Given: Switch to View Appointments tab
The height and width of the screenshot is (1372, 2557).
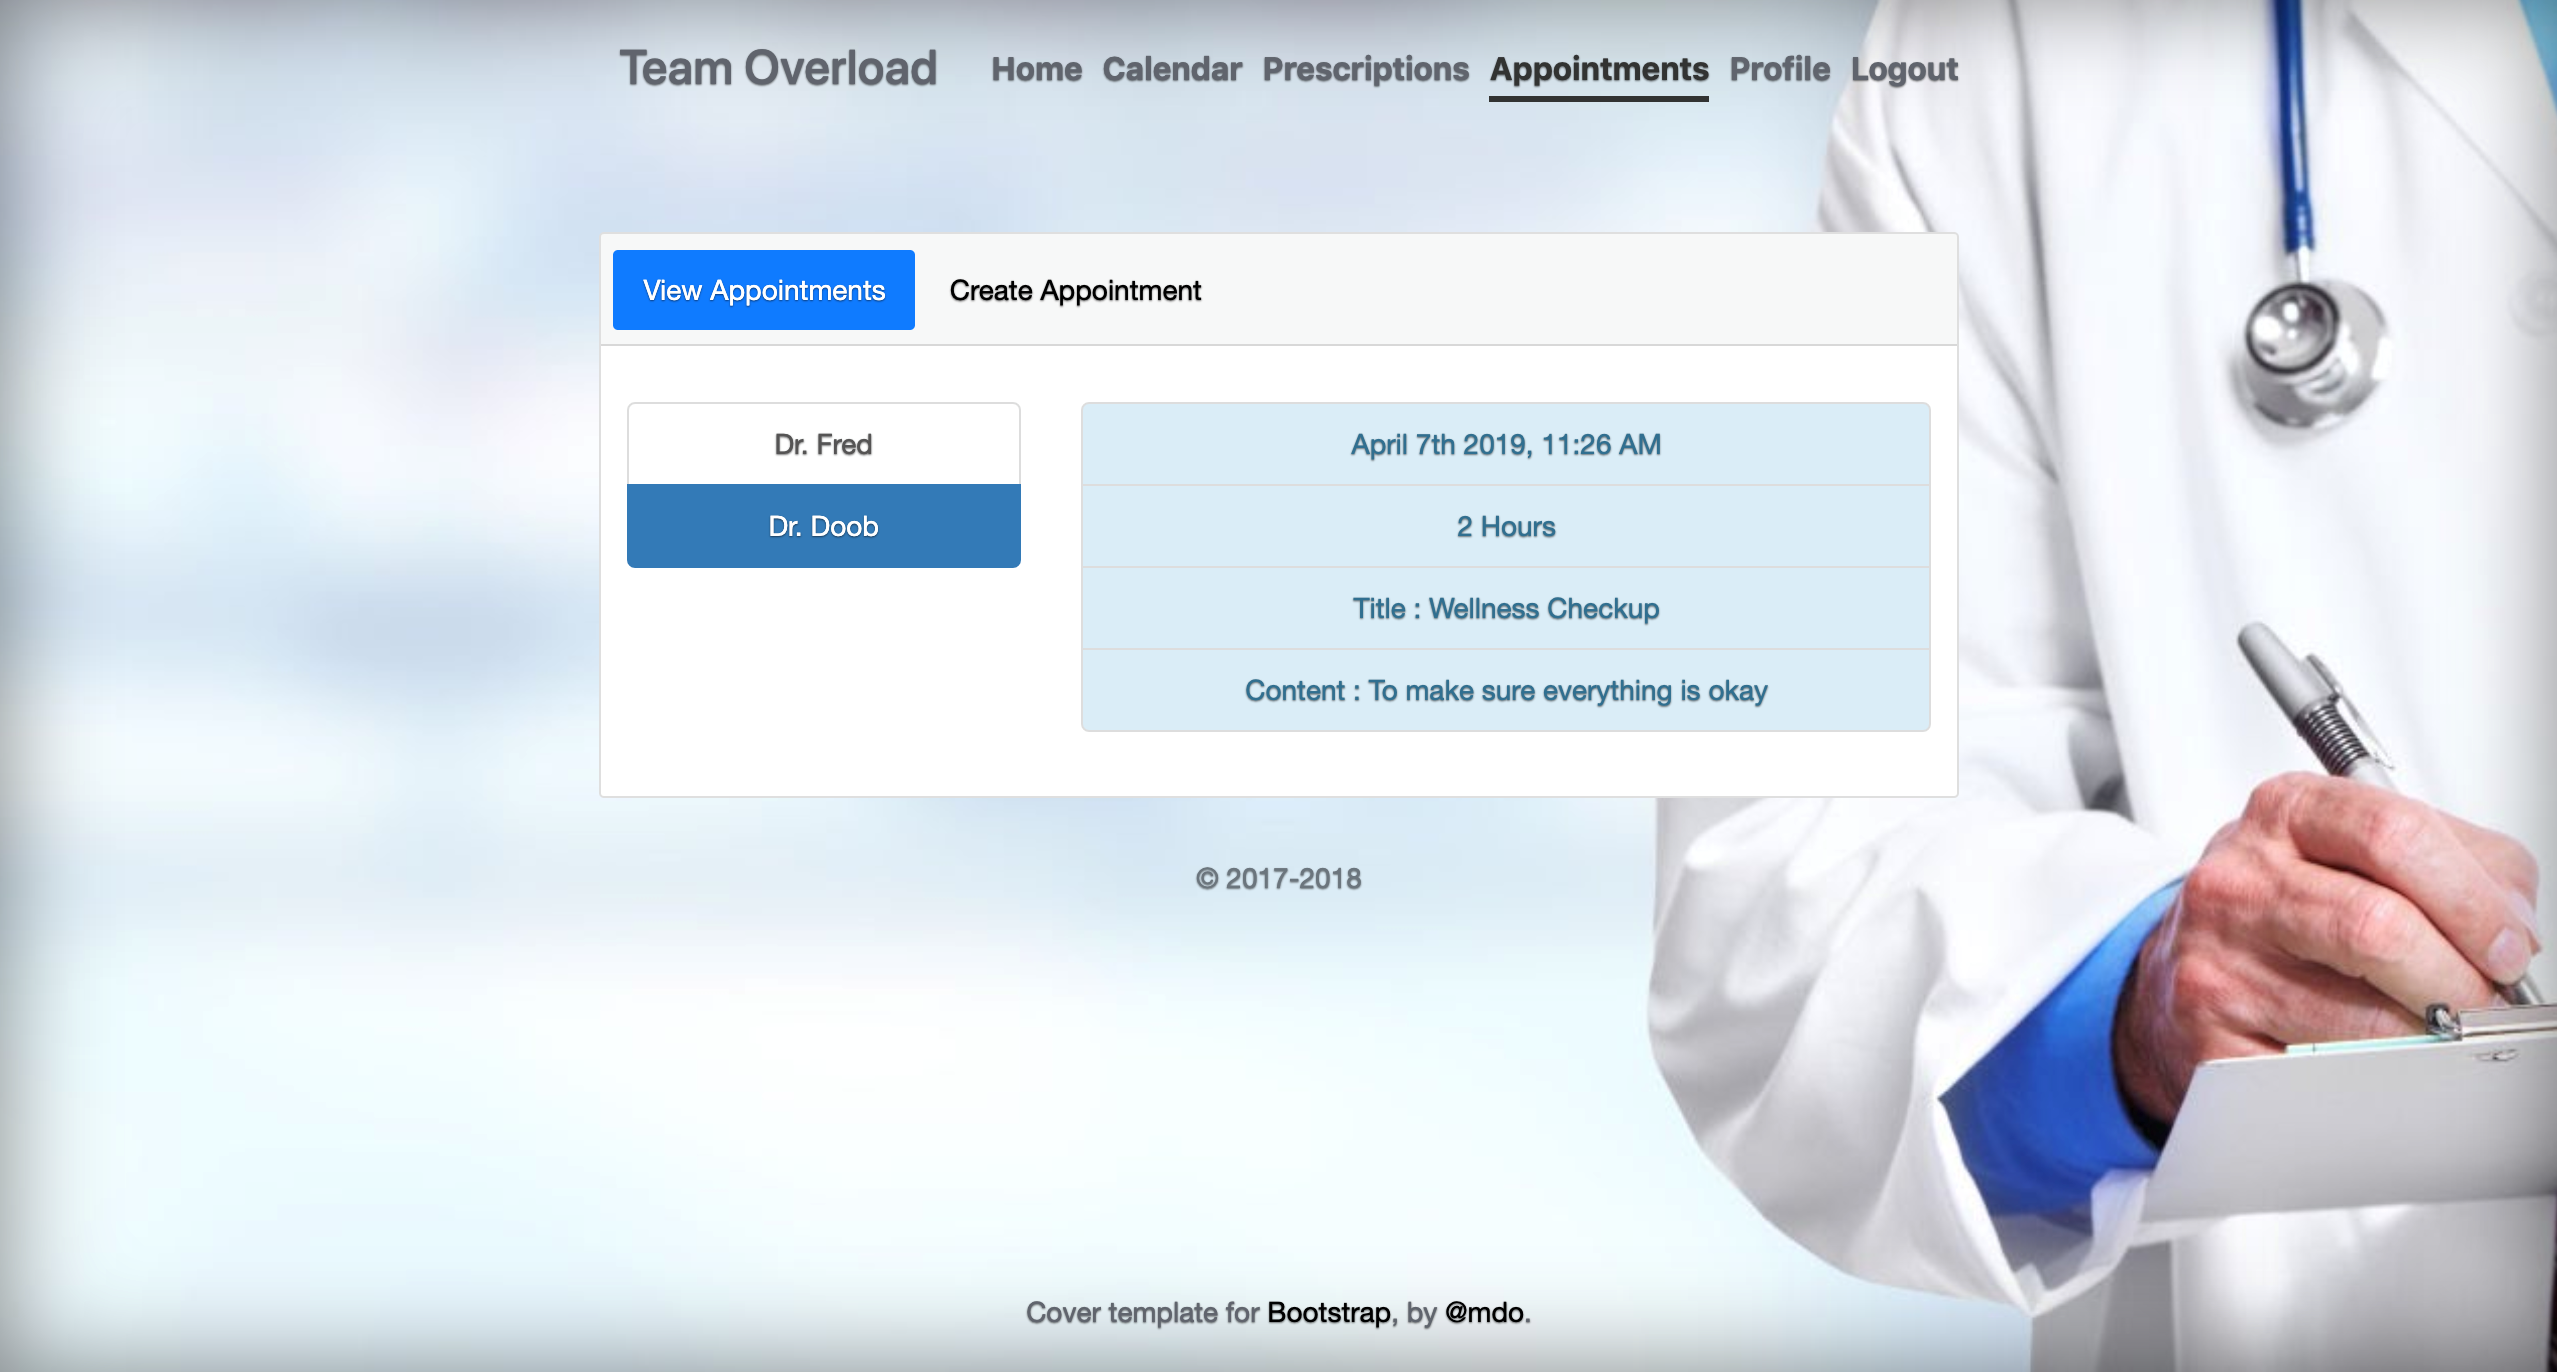Looking at the screenshot, I should tap(763, 290).
